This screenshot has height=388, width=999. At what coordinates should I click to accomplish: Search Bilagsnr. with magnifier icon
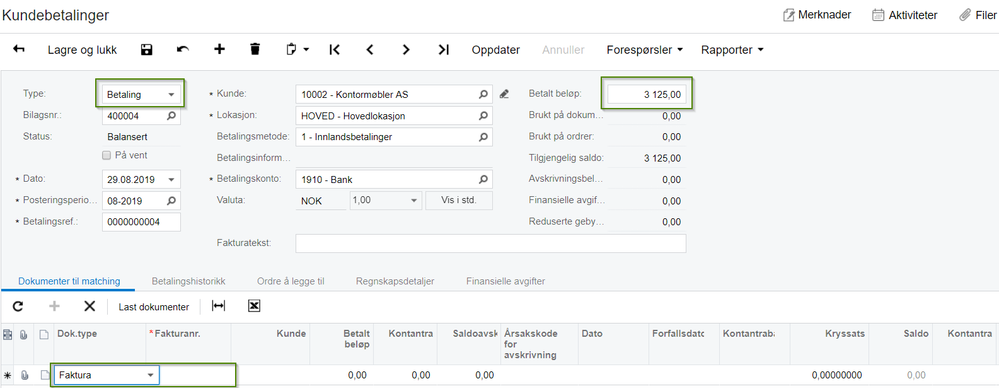pyautogui.click(x=171, y=116)
